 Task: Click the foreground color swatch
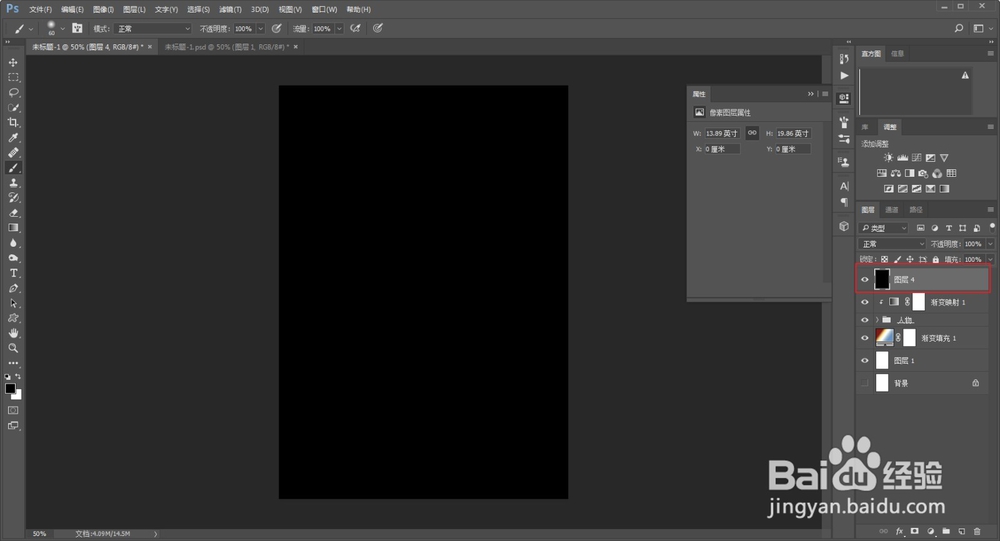tap(10, 389)
